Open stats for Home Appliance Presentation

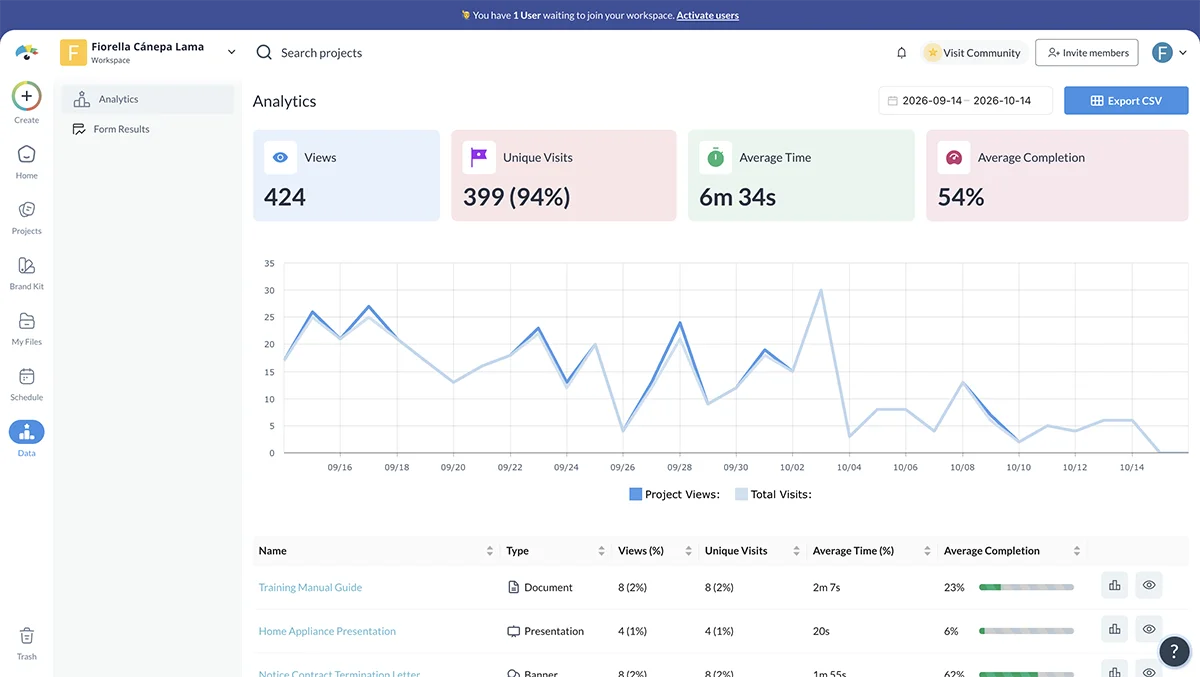click(x=1114, y=630)
